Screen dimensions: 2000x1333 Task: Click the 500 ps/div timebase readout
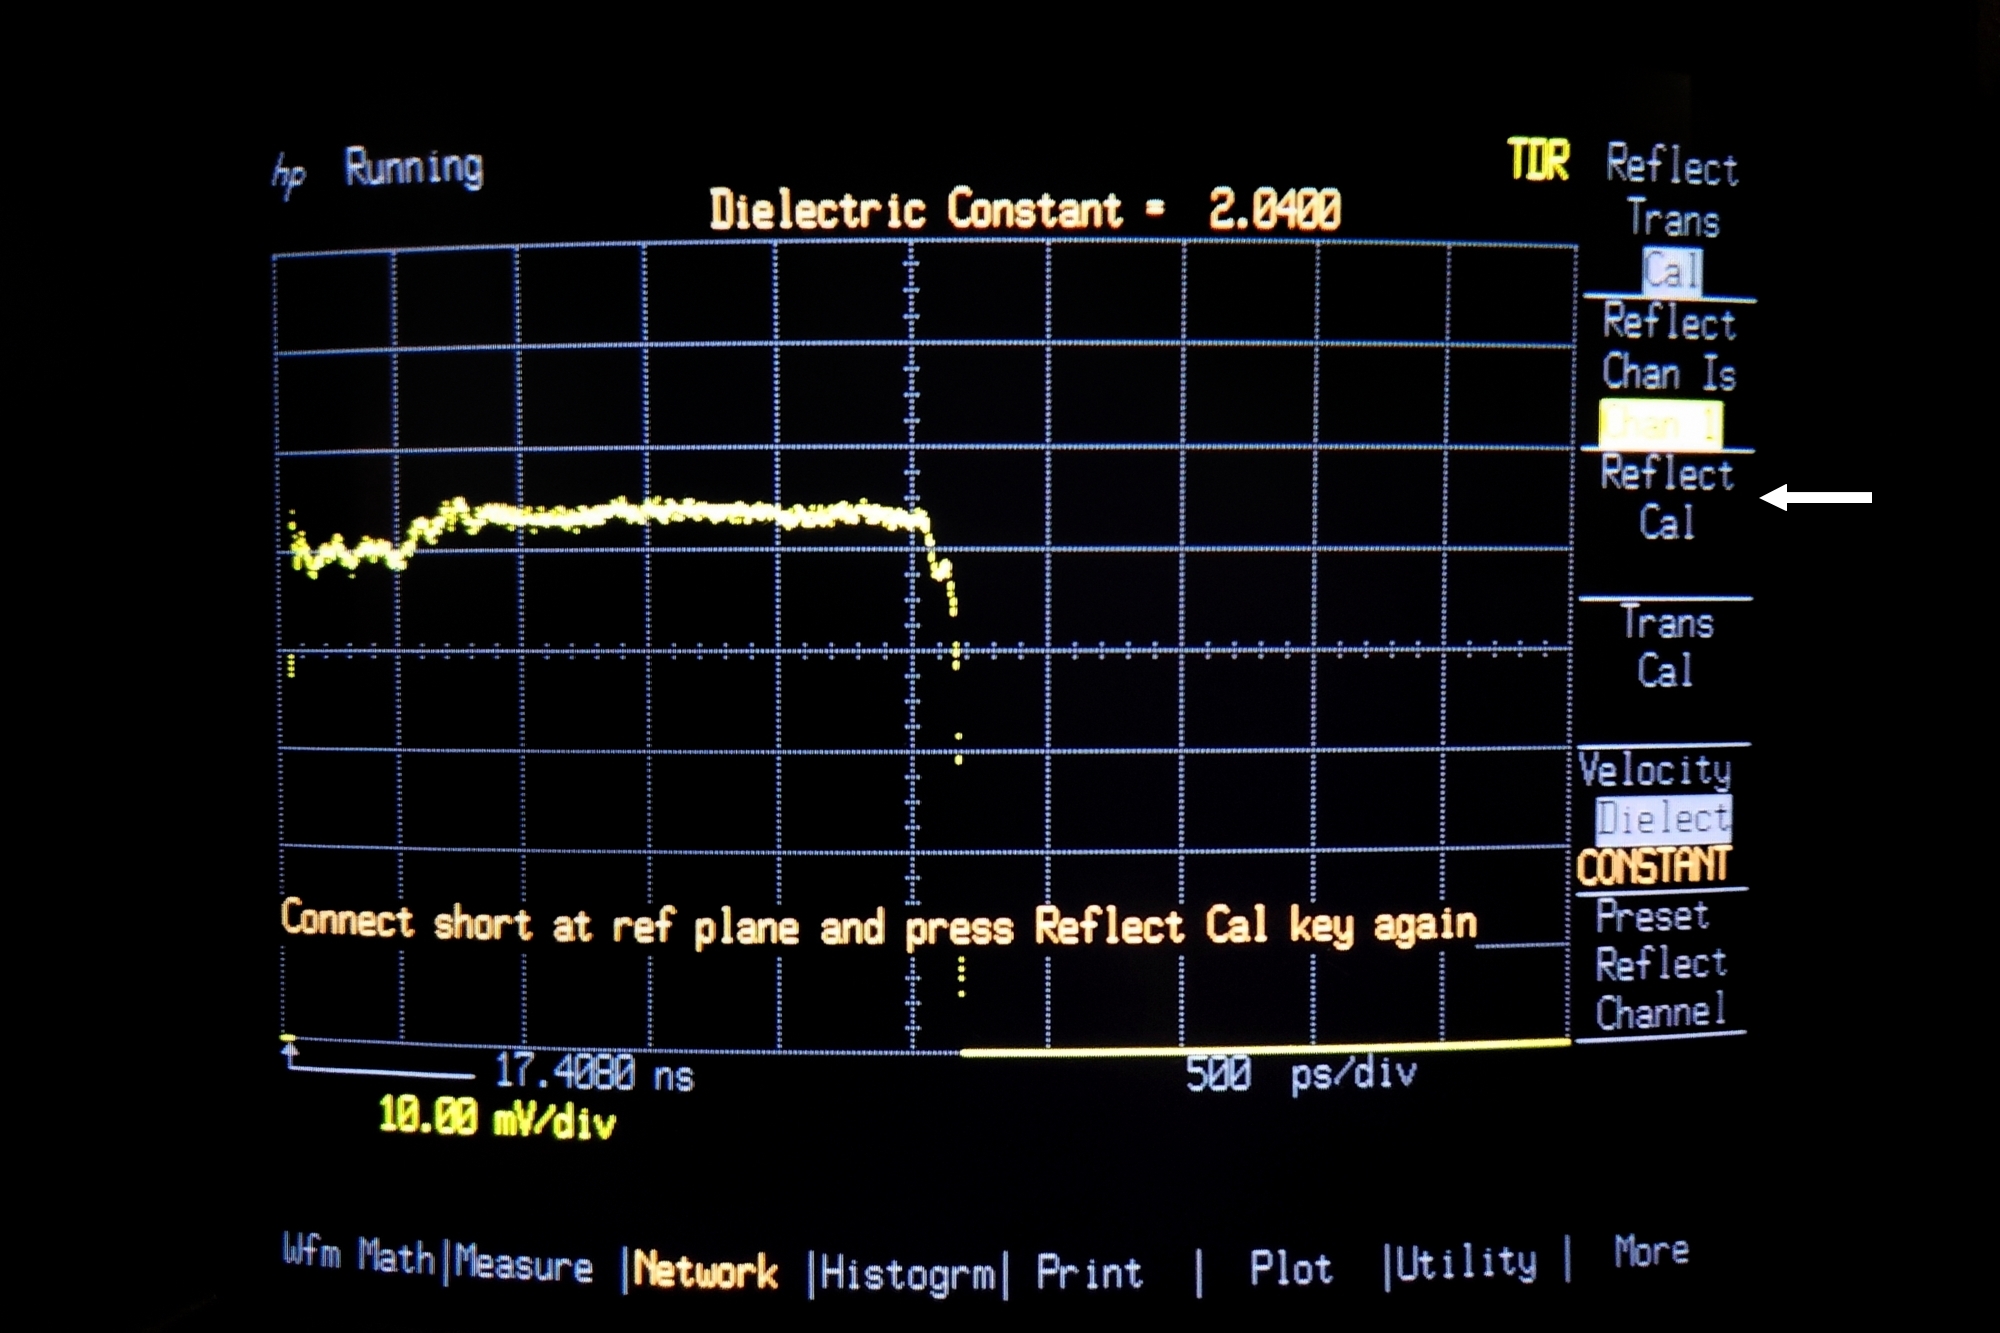pos(1300,1075)
